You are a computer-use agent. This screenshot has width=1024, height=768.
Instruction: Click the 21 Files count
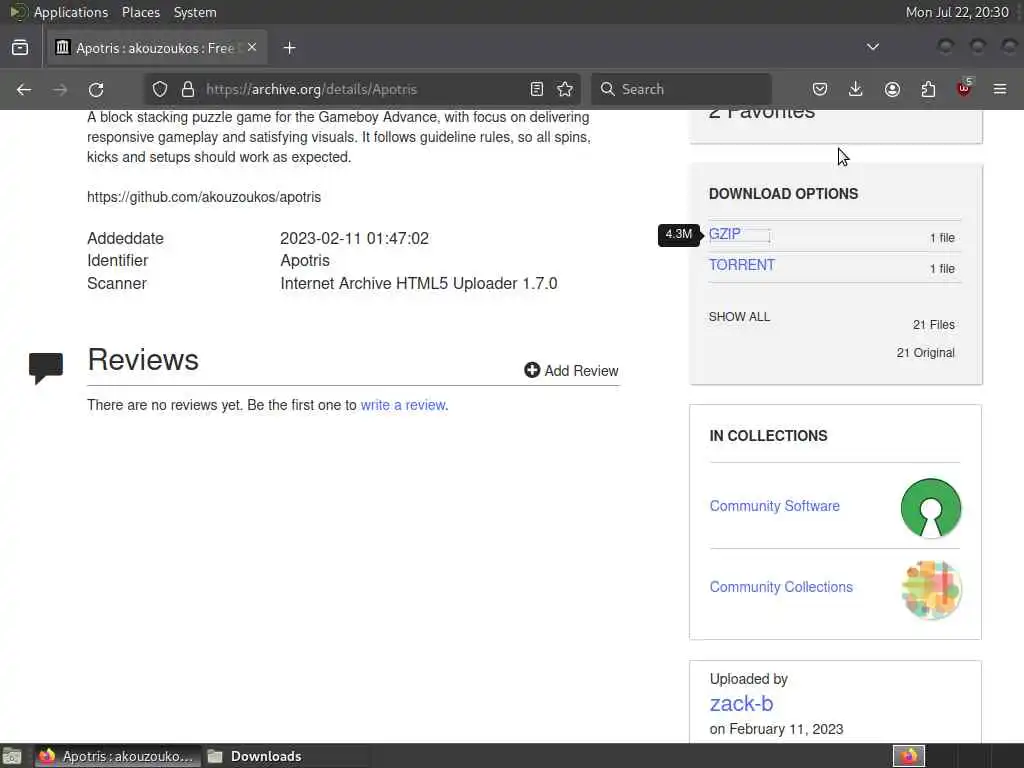pyautogui.click(x=934, y=325)
